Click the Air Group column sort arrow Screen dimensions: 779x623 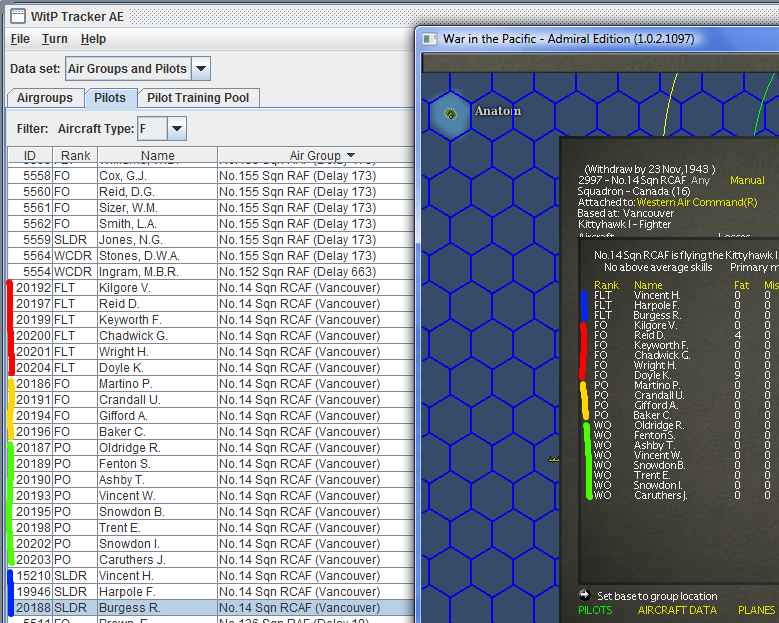[351, 156]
